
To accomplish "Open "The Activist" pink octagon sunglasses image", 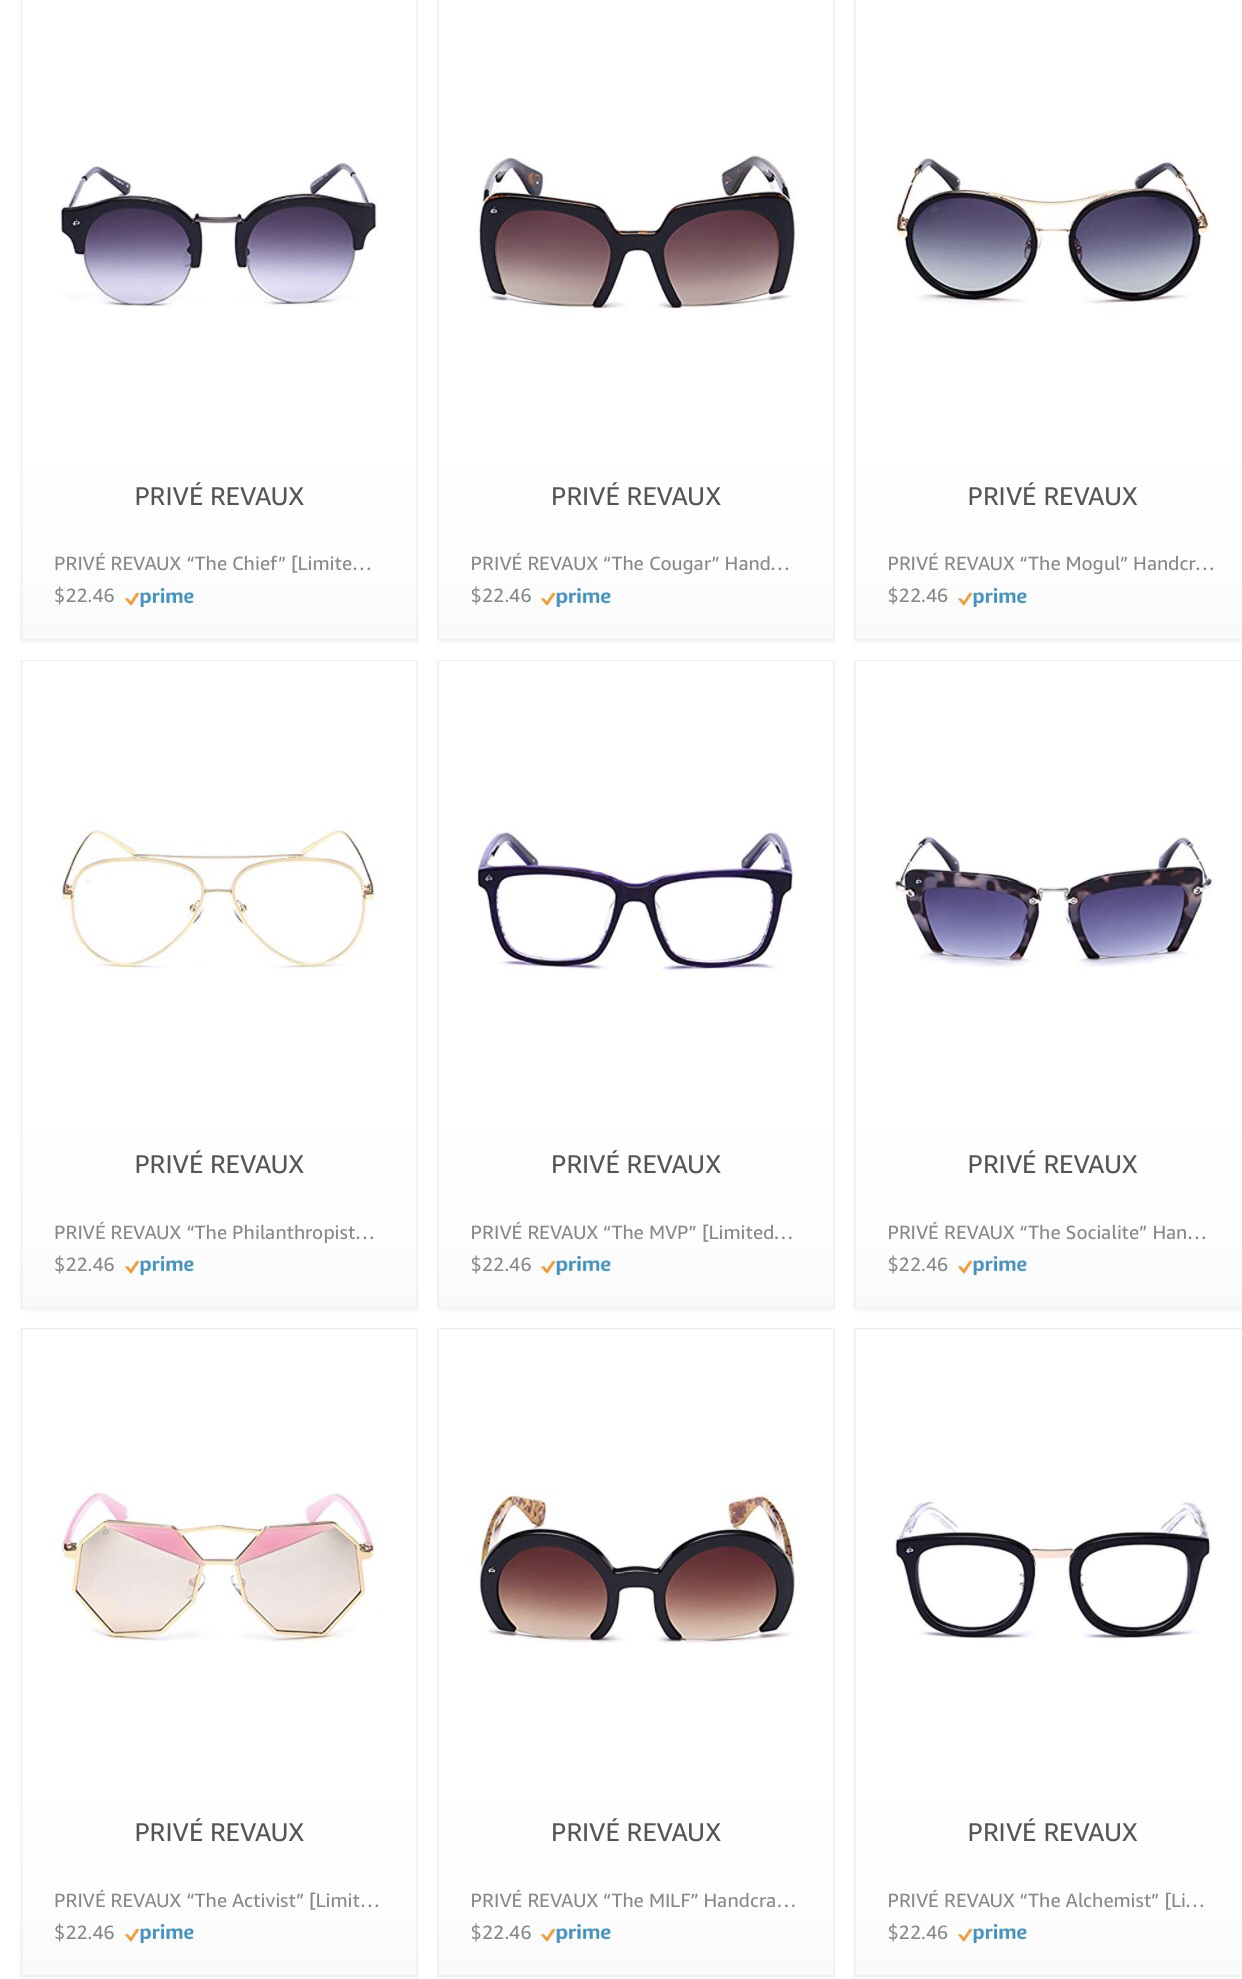I will [219, 1565].
